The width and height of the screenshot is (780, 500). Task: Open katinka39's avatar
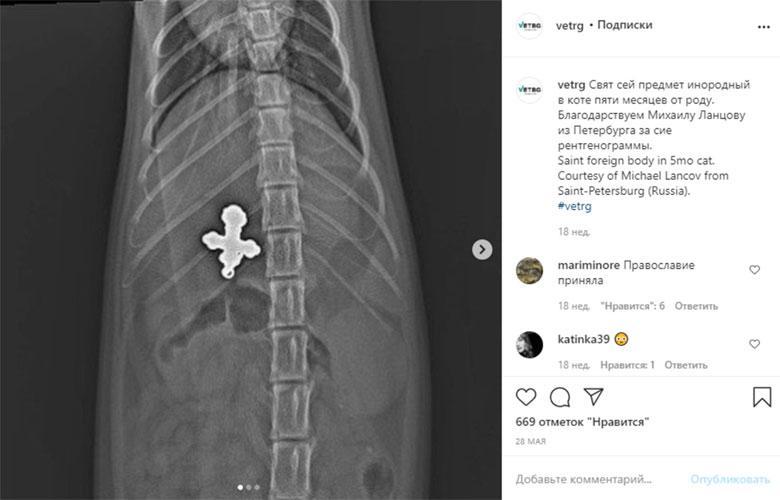tap(529, 344)
